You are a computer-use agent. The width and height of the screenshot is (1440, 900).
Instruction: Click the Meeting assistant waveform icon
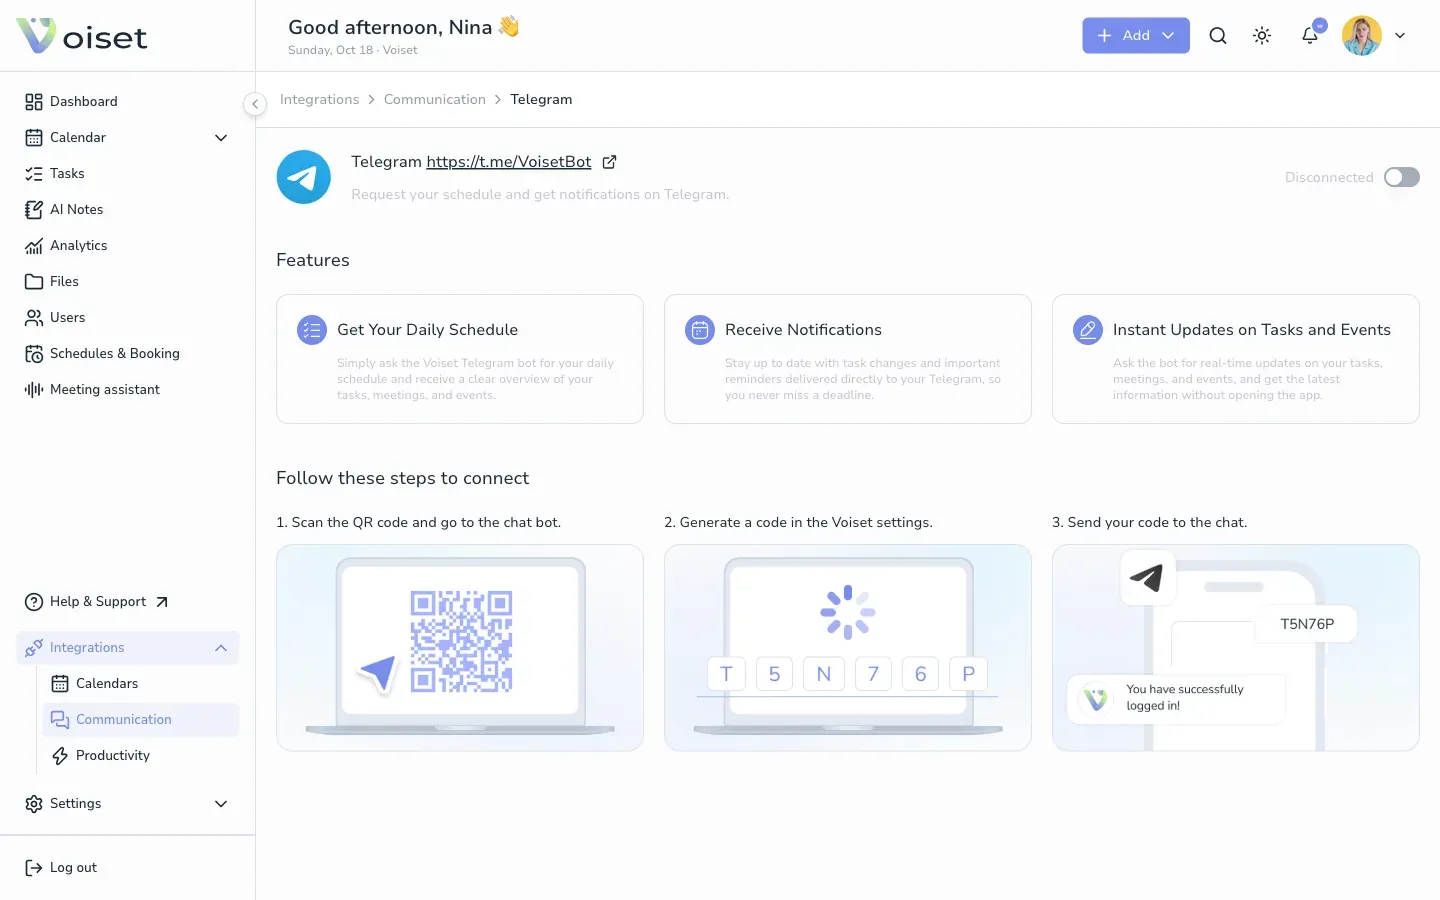click(34, 390)
